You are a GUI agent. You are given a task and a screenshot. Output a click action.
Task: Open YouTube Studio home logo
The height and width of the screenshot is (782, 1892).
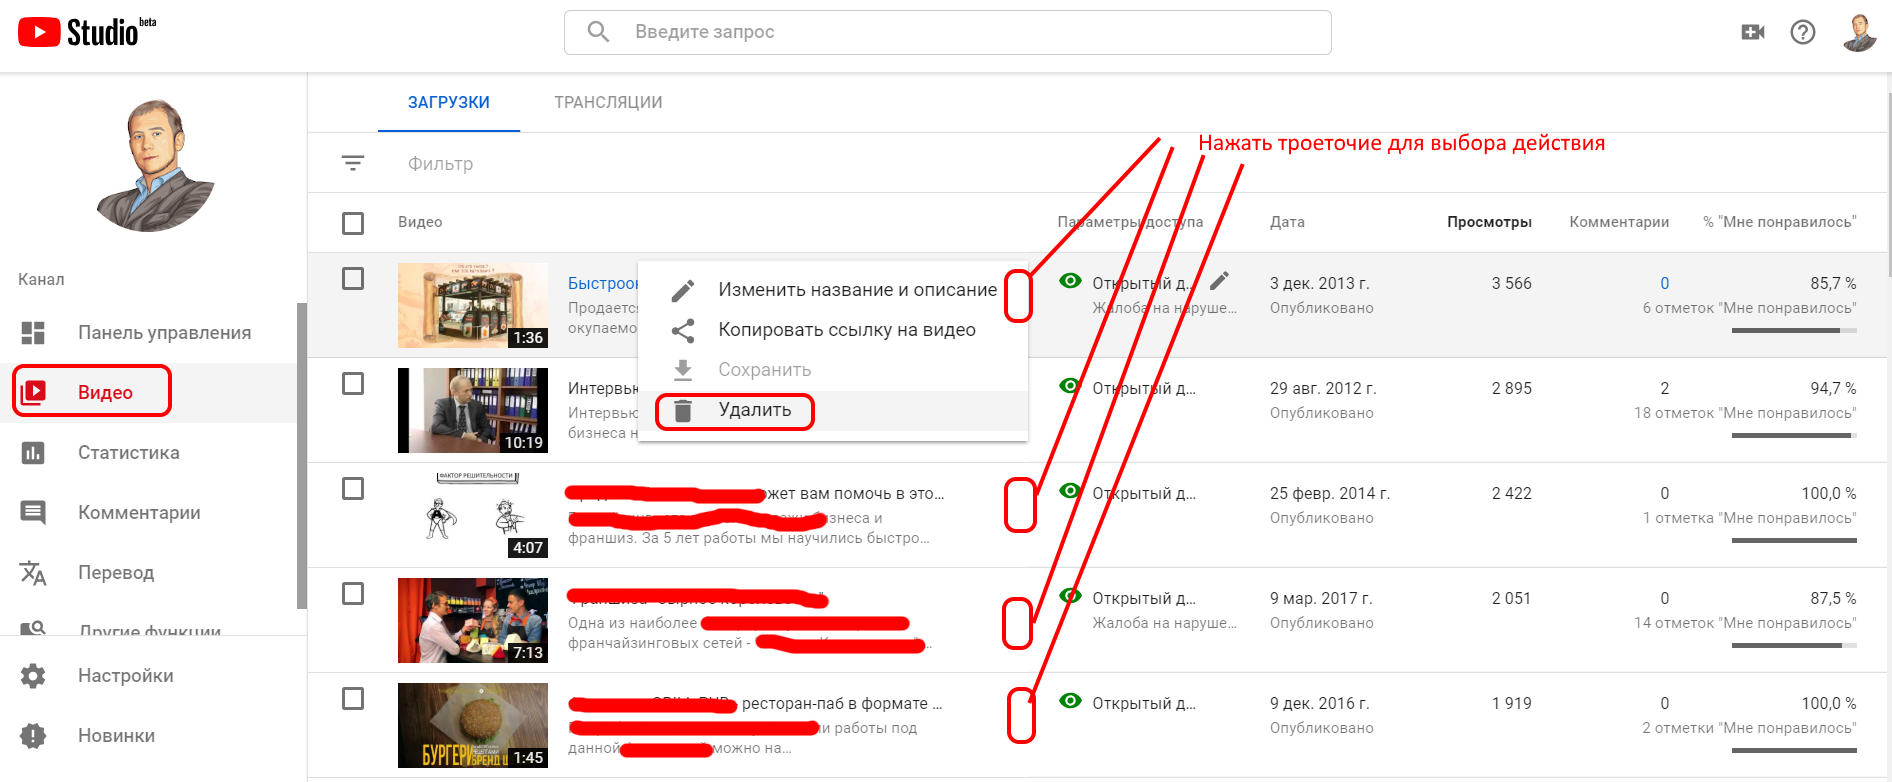click(87, 32)
